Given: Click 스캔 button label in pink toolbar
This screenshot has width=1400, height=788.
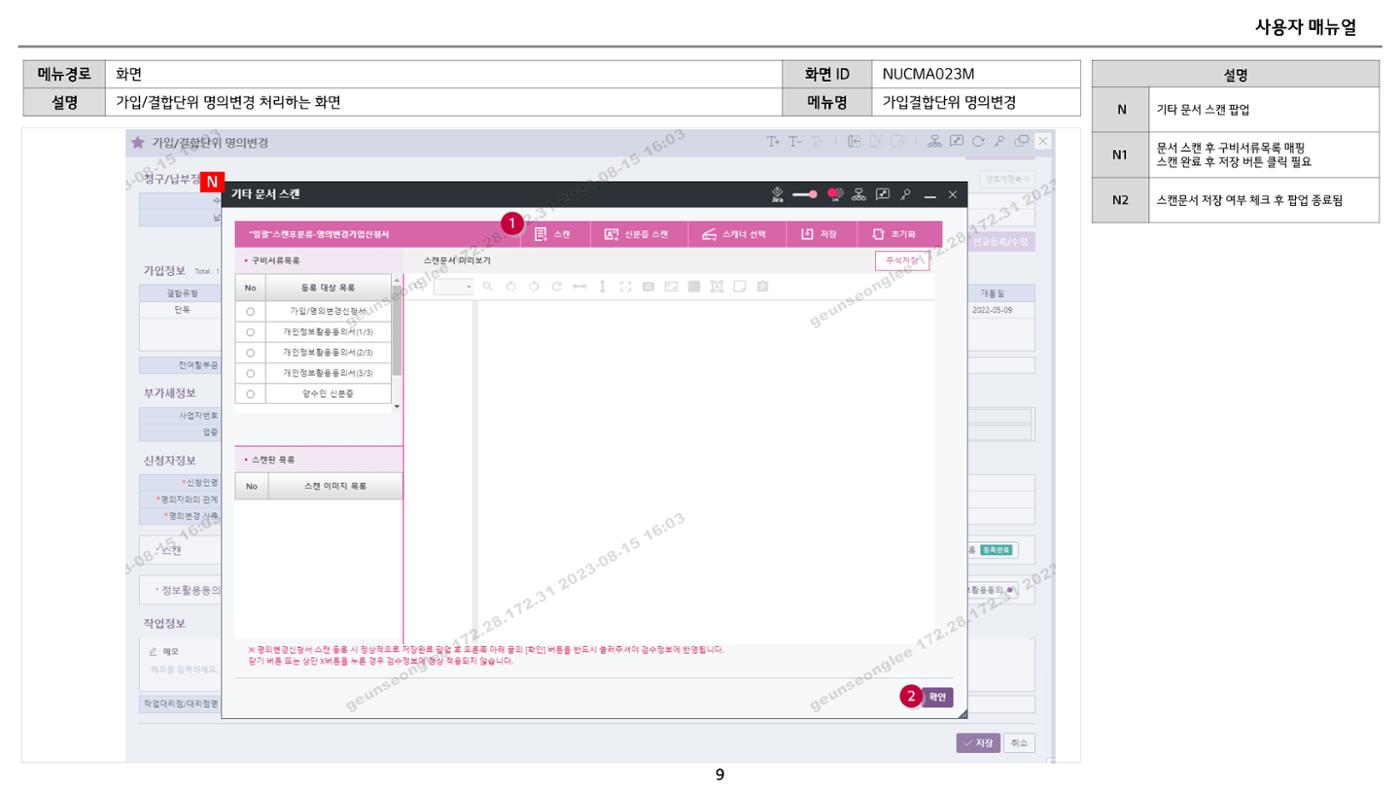Looking at the screenshot, I should tap(563, 234).
